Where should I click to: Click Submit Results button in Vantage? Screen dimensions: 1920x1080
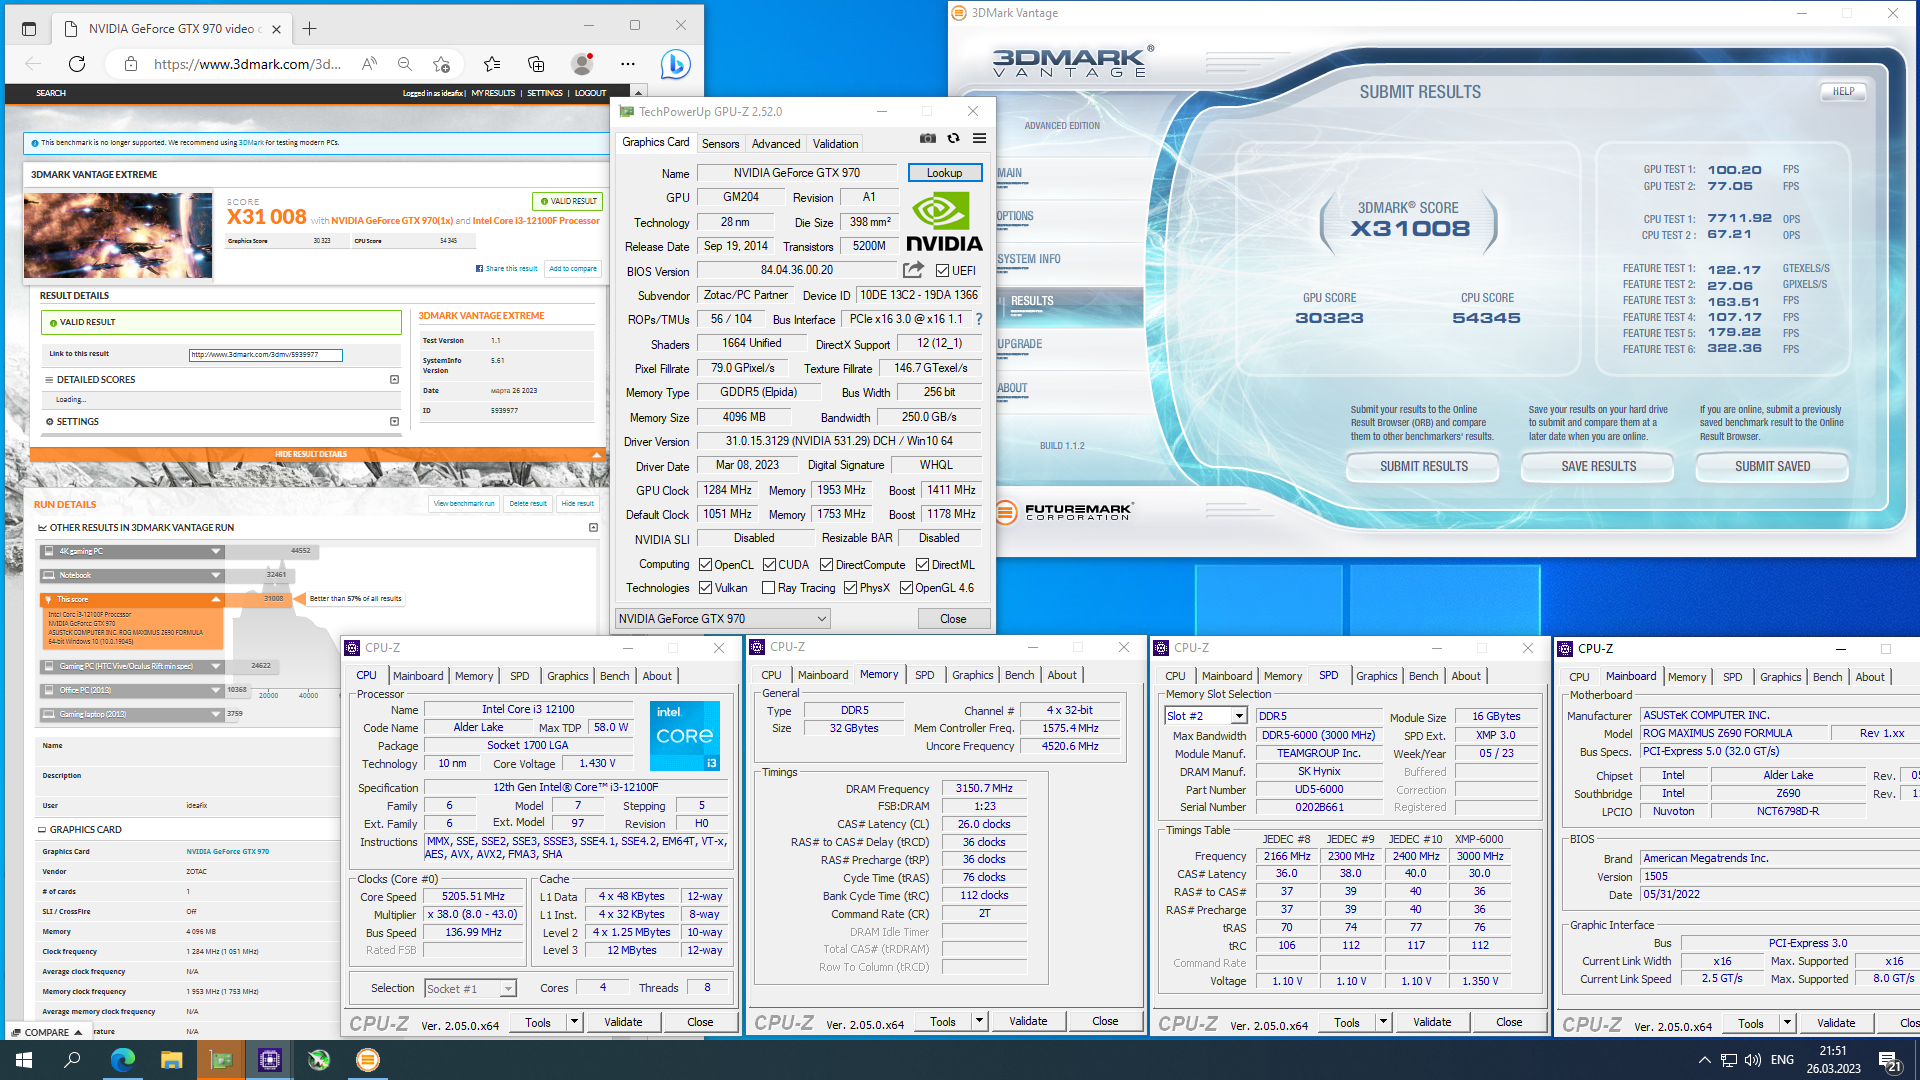click(1423, 467)
